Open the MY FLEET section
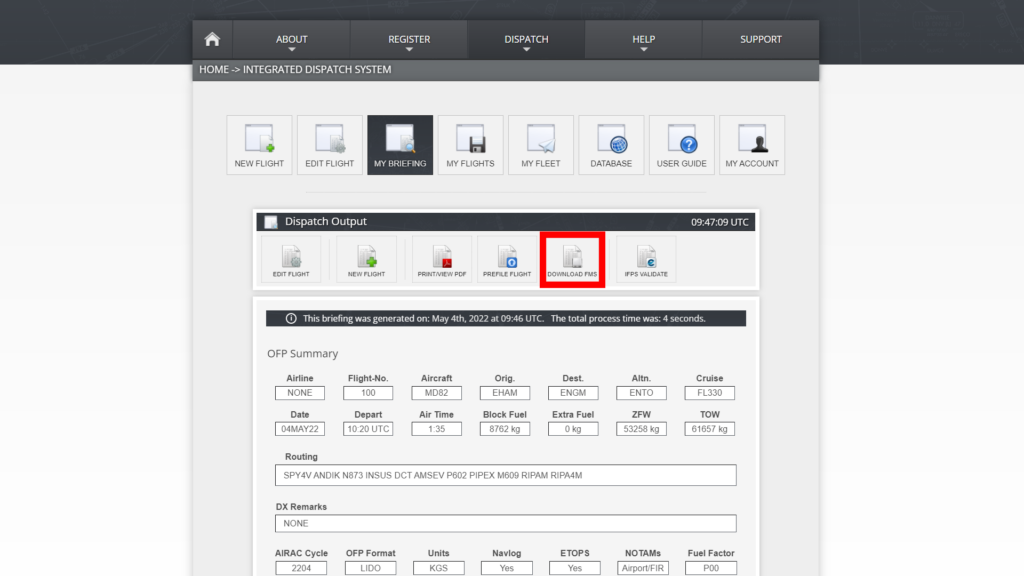The width and height of the screenshot is (1024, 576). pyautogui.click(x=541, y=144)
